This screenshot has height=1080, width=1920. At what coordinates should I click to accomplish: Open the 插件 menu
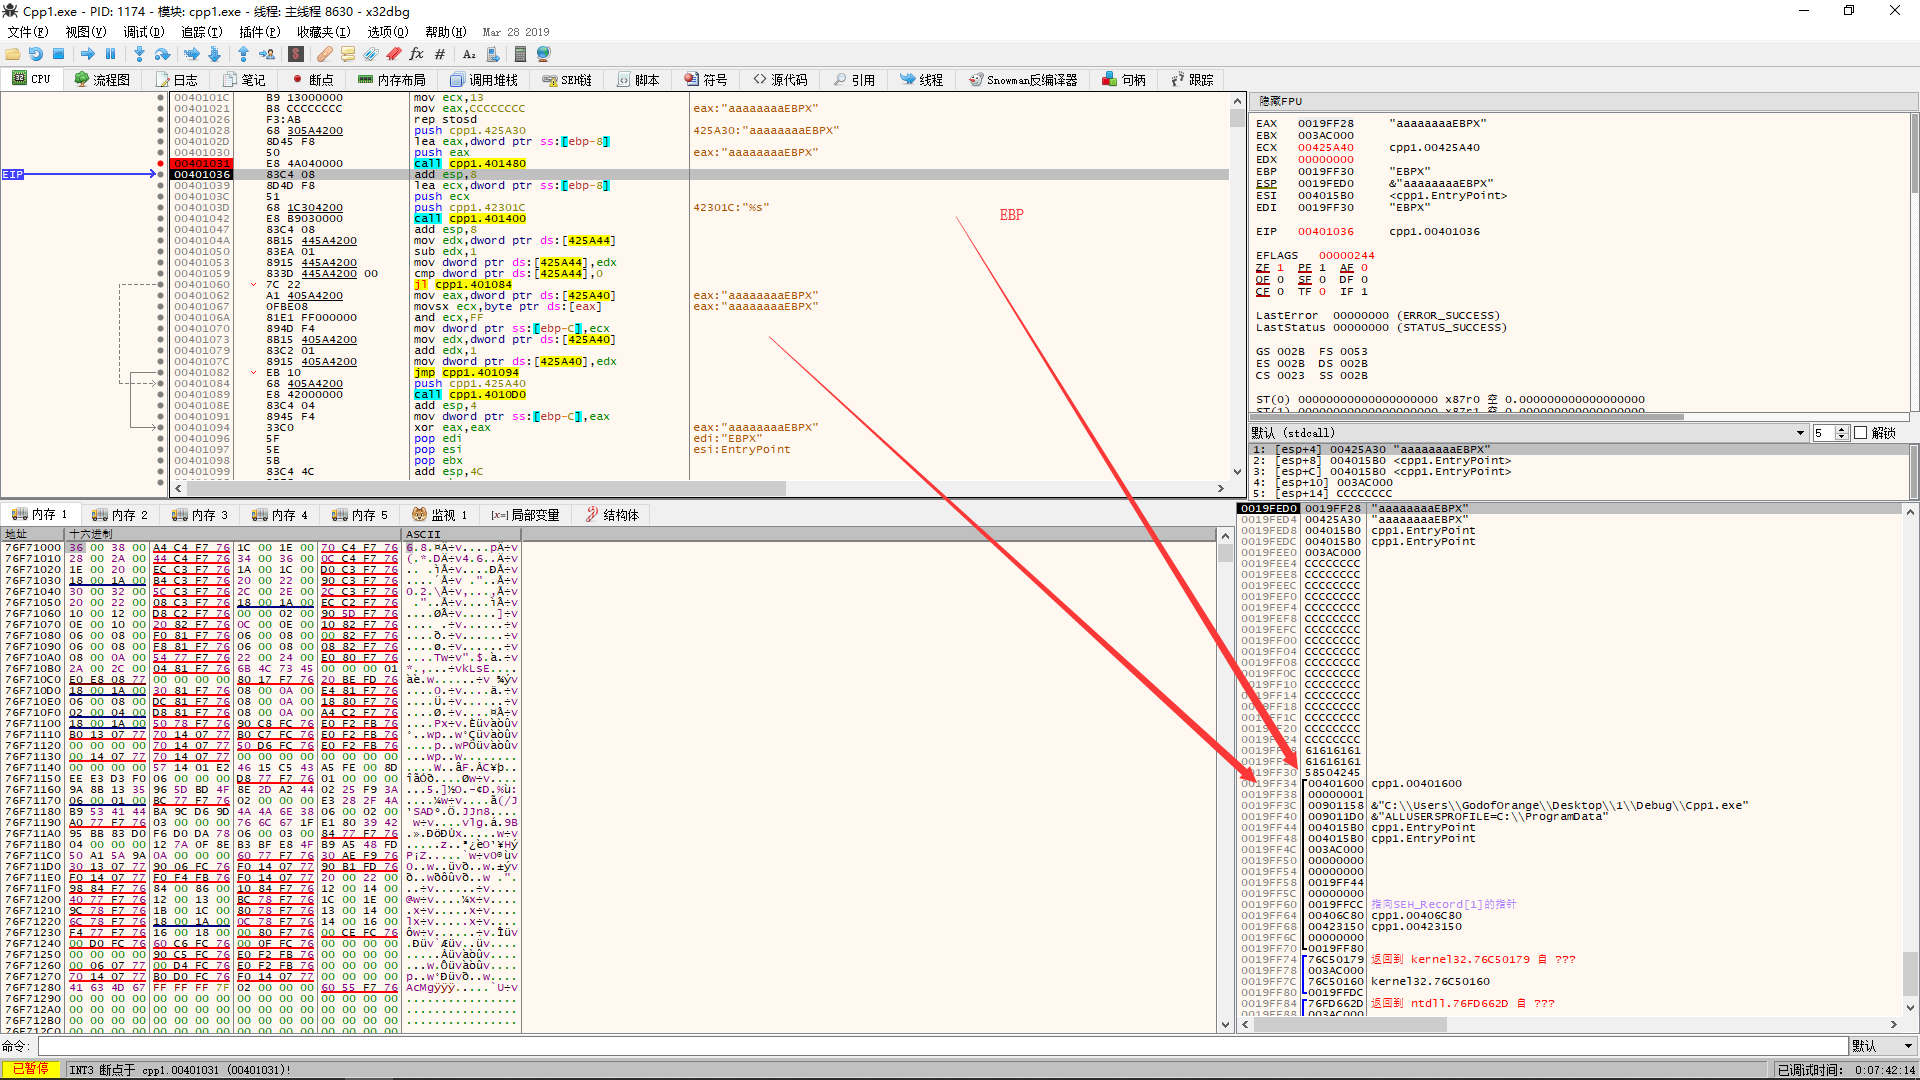coord(258,32)
